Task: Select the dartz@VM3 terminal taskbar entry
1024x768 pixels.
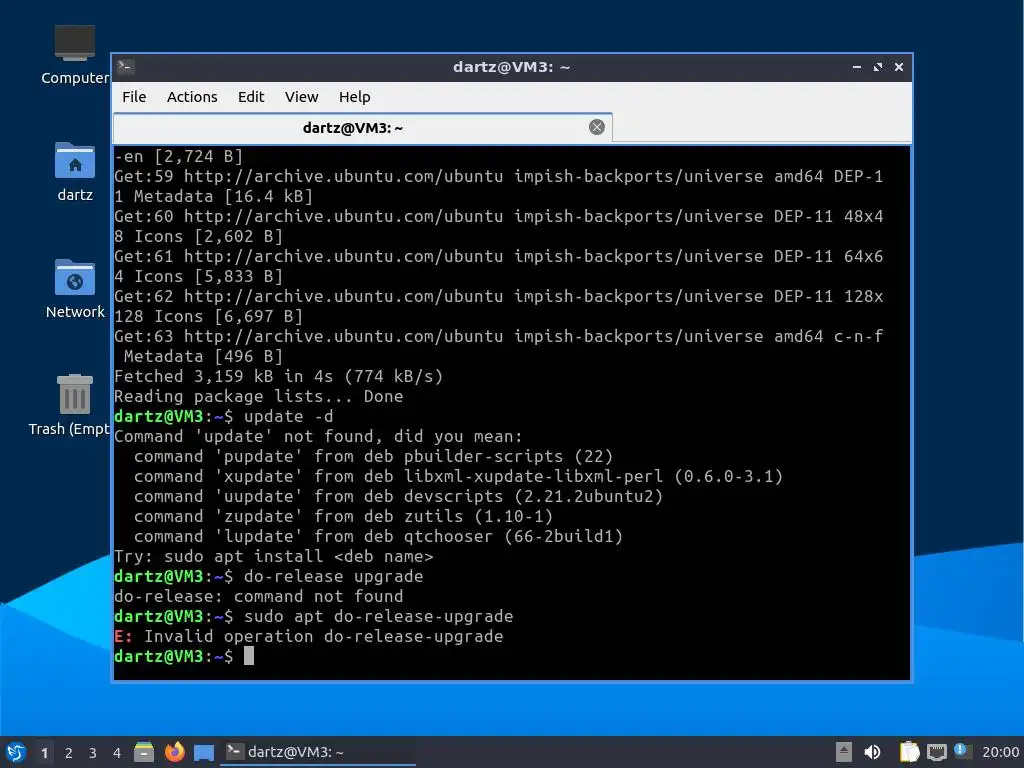Action: (x=319, y=752)
